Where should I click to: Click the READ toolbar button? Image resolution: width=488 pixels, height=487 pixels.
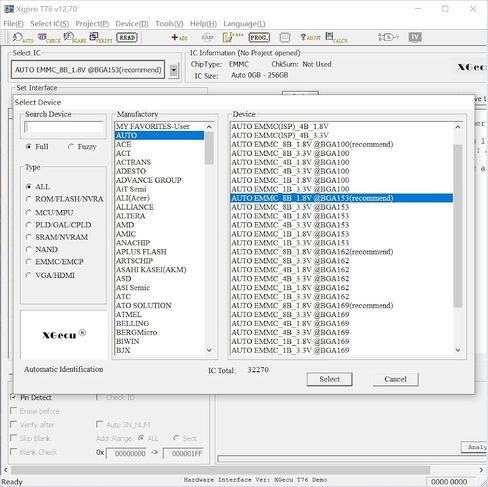point(127,37)
